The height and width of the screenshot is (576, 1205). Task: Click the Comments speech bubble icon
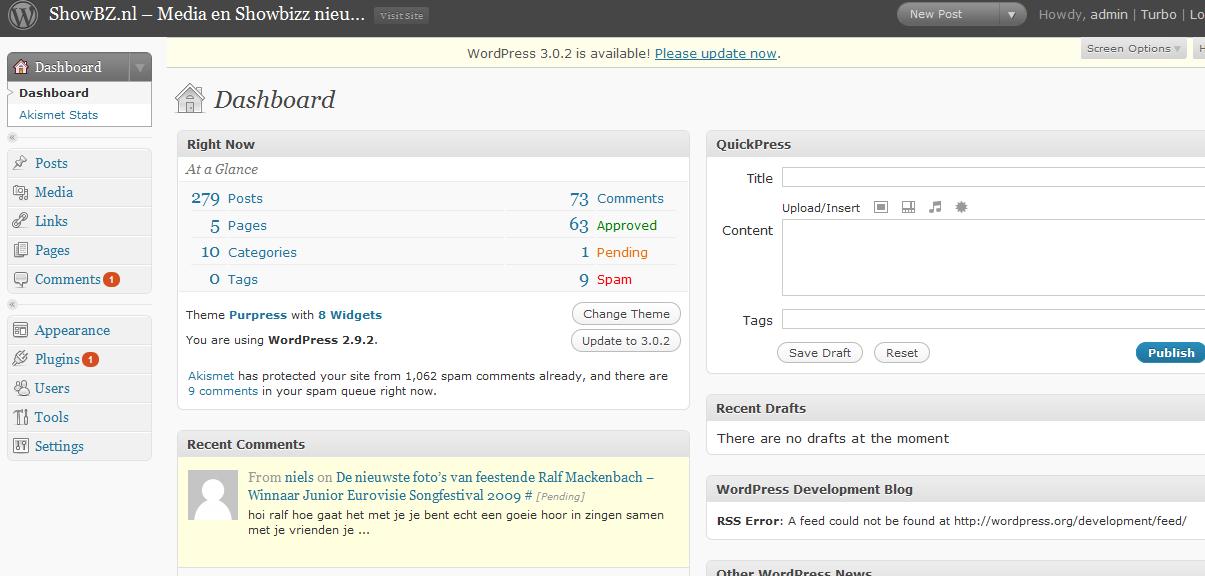(x=21, y=279)
